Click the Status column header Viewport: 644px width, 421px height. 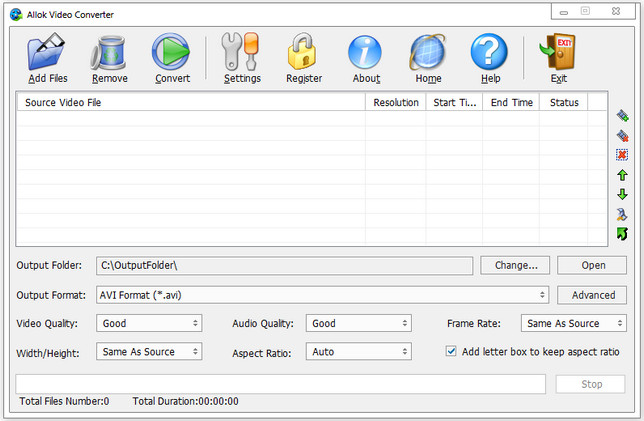[564, 102]
